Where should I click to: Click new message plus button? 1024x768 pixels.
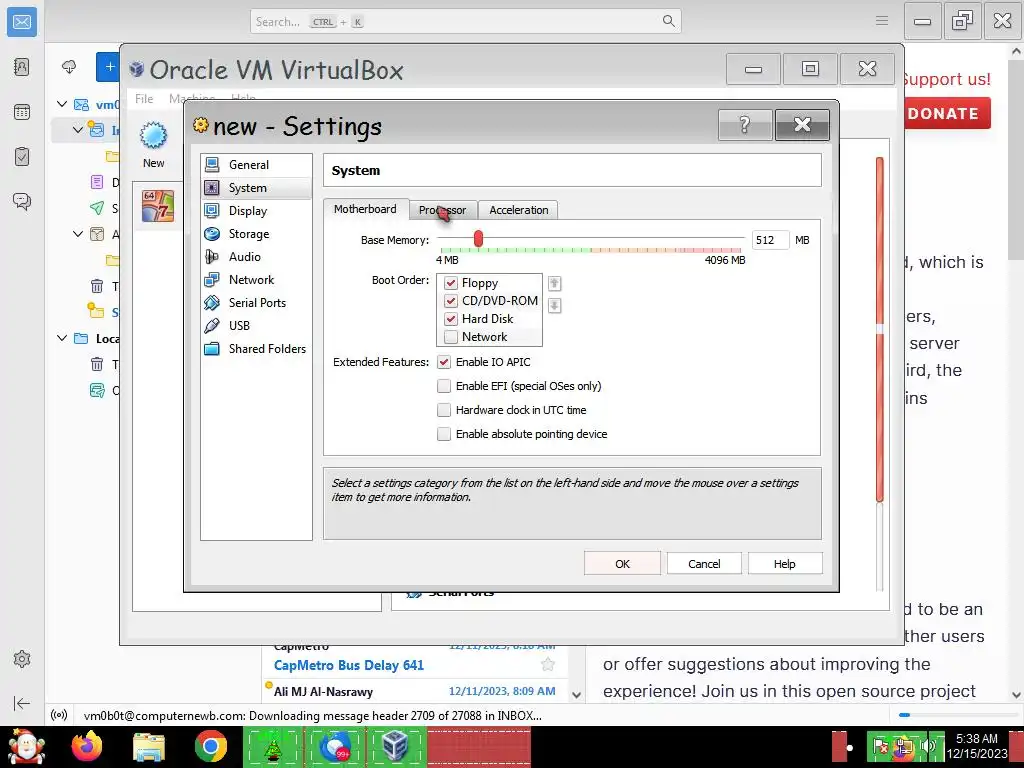click(110, 67)
